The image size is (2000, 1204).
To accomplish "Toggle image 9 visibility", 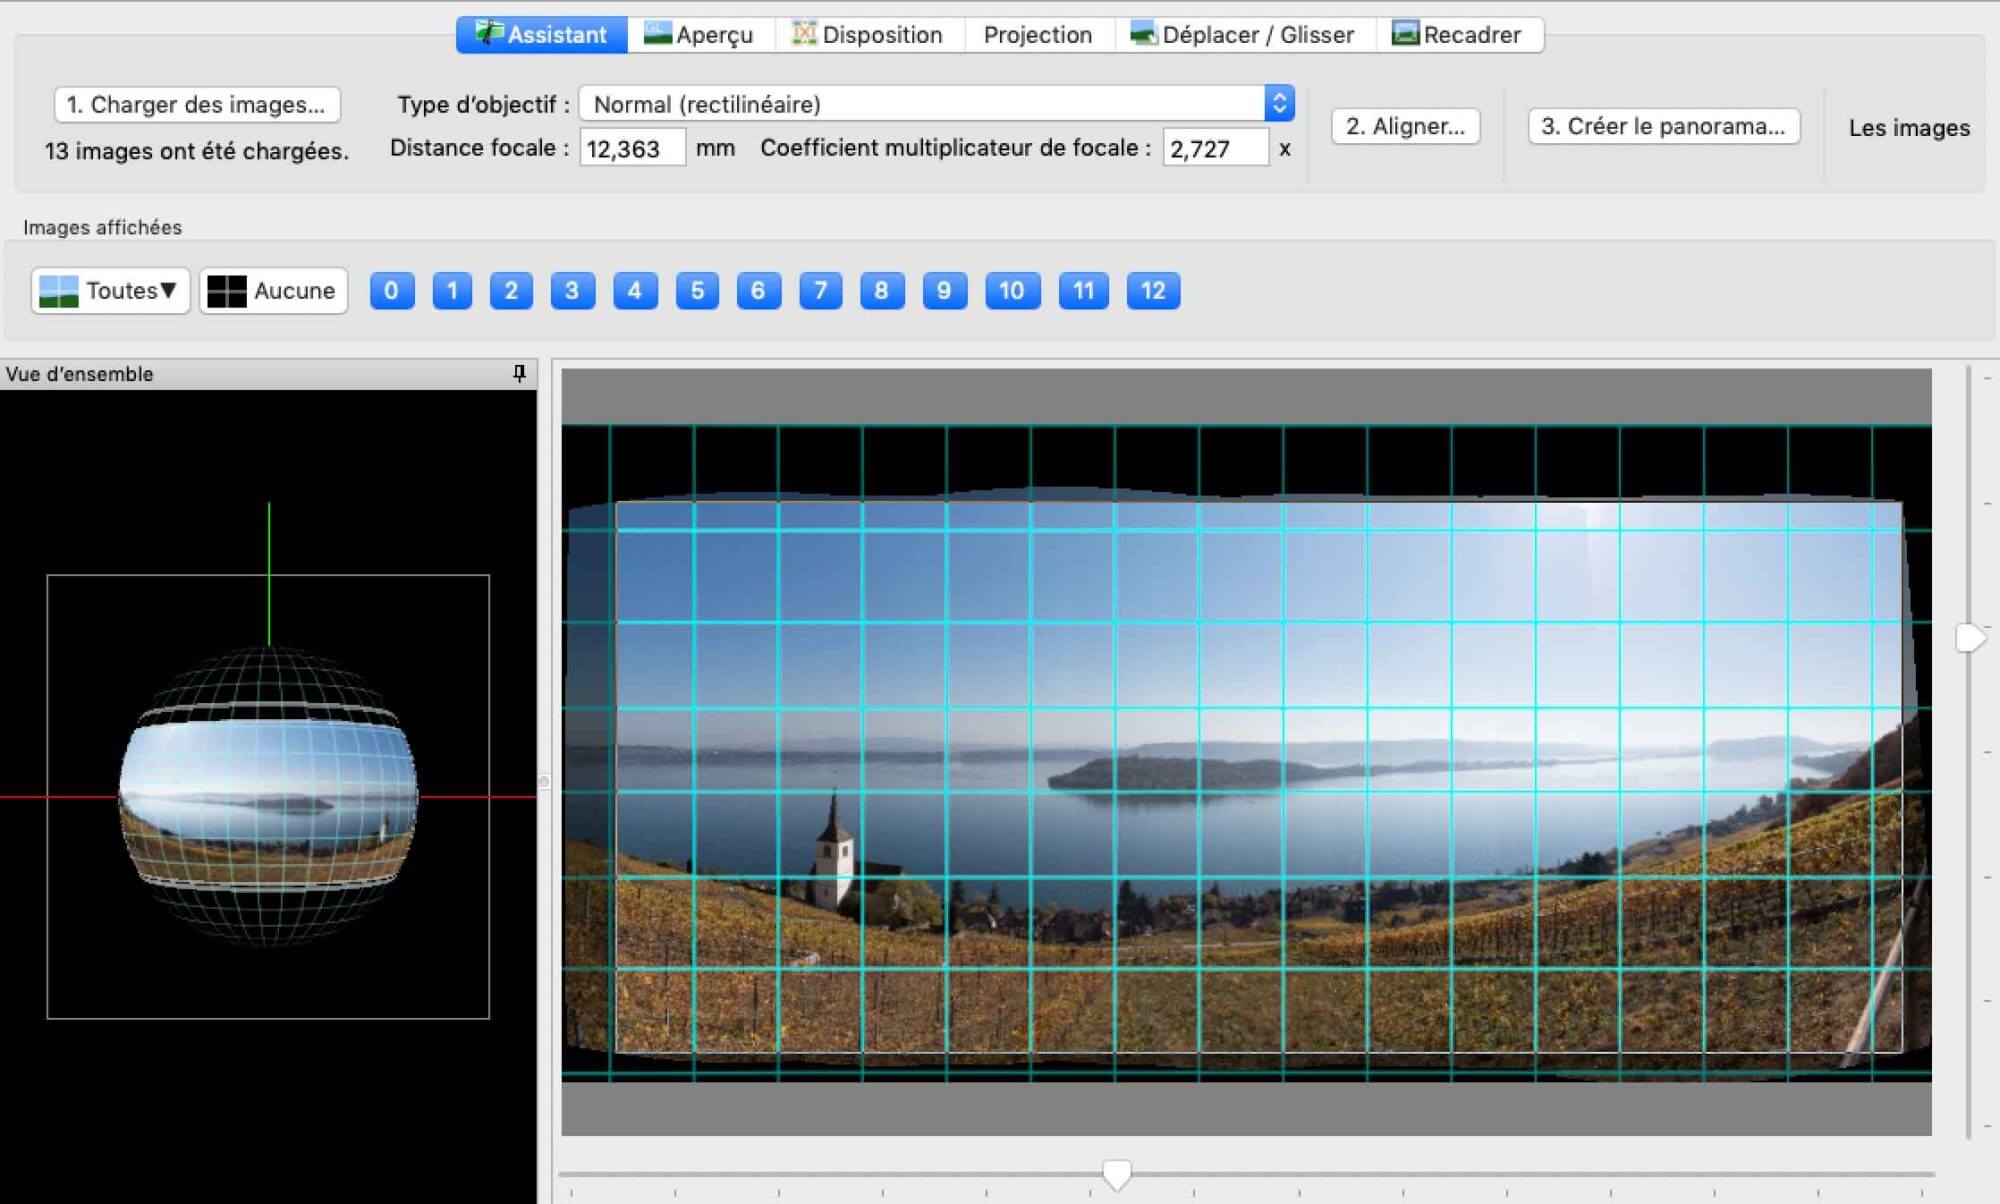I will (x=944, y=291).
